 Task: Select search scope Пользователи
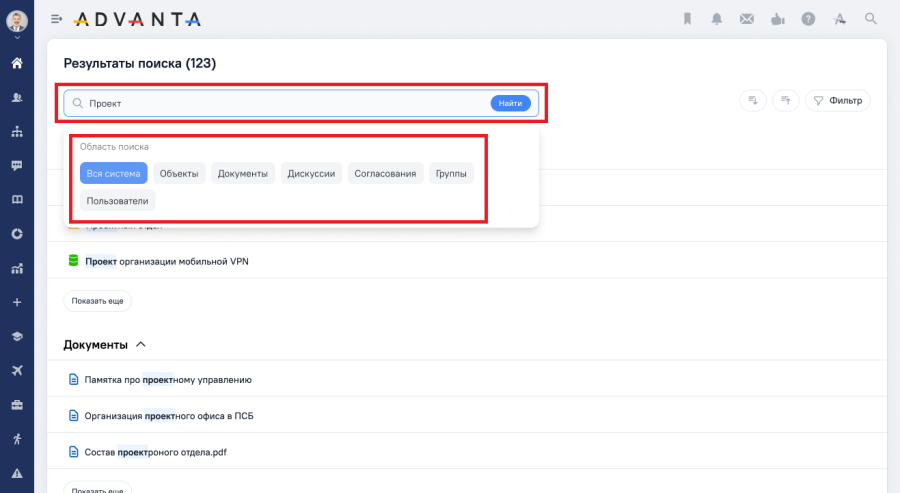pos(118,201)
